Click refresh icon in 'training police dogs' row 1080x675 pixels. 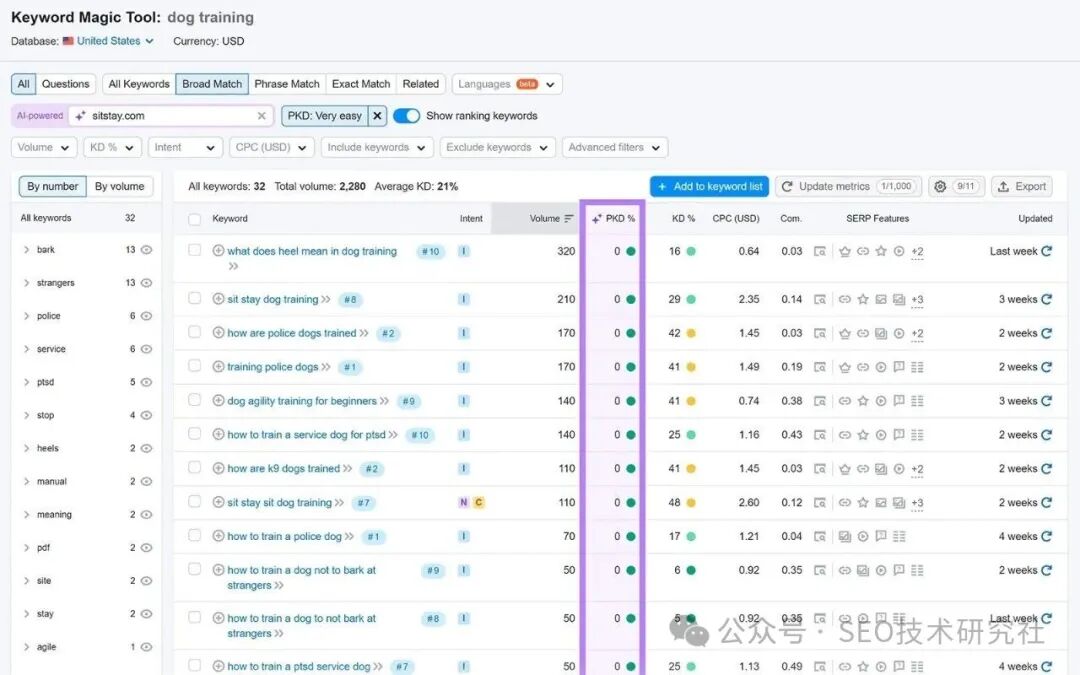[1046, 367]
